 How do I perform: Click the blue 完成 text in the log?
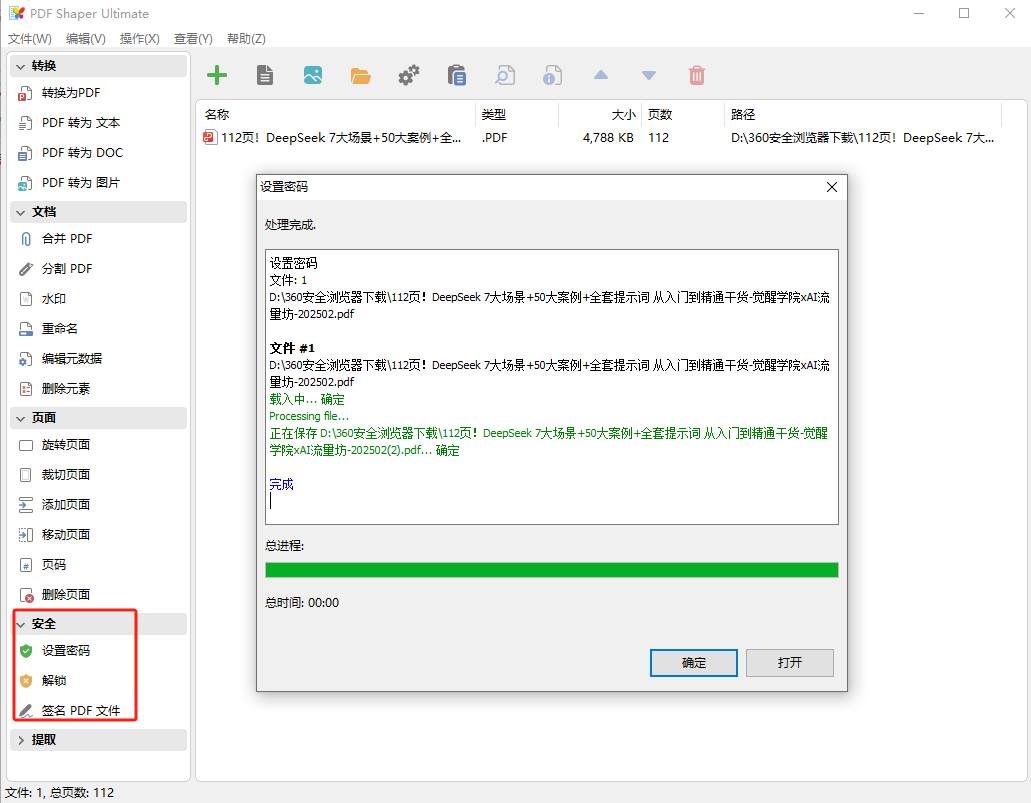[x=281, y=485]
